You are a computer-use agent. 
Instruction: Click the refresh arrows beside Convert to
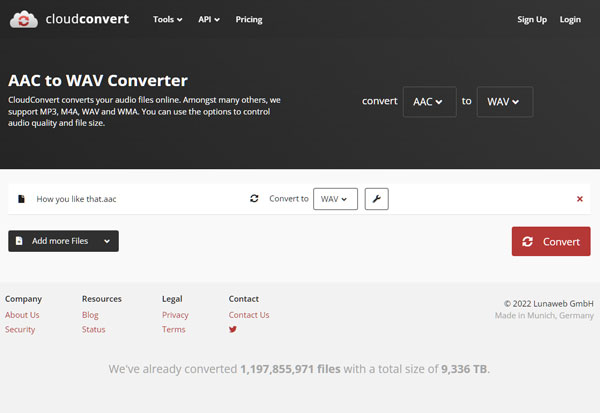pyautogui.click(x=254, y=199)
